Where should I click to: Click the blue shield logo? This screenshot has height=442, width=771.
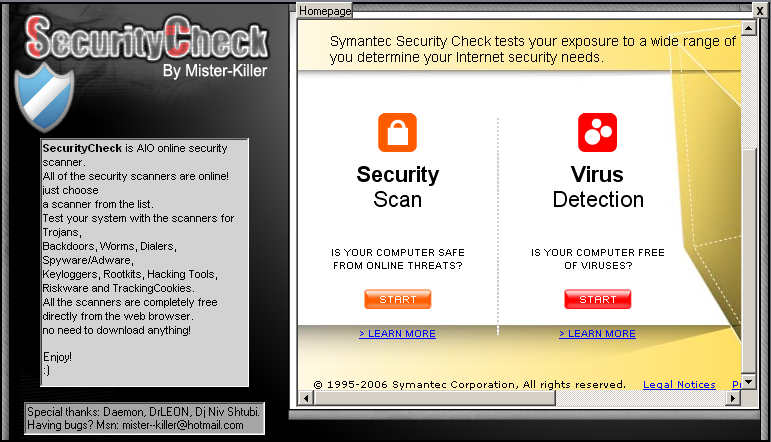coord(44,98)
